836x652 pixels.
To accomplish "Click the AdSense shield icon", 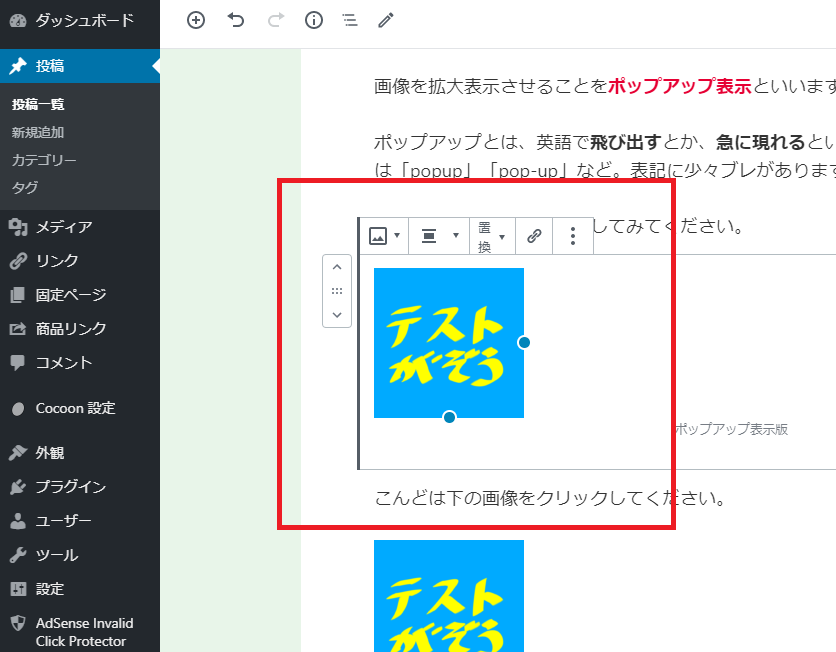I will [18, 623].
